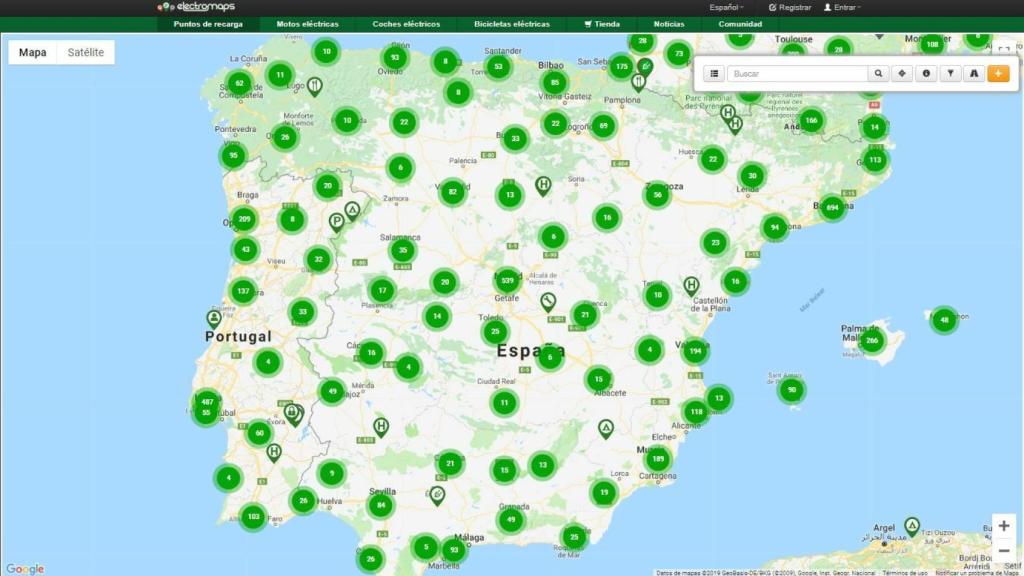This screenshot has height=576, width=1024.
Task: Open the Español language dropdown
Action: pos(725,6)
